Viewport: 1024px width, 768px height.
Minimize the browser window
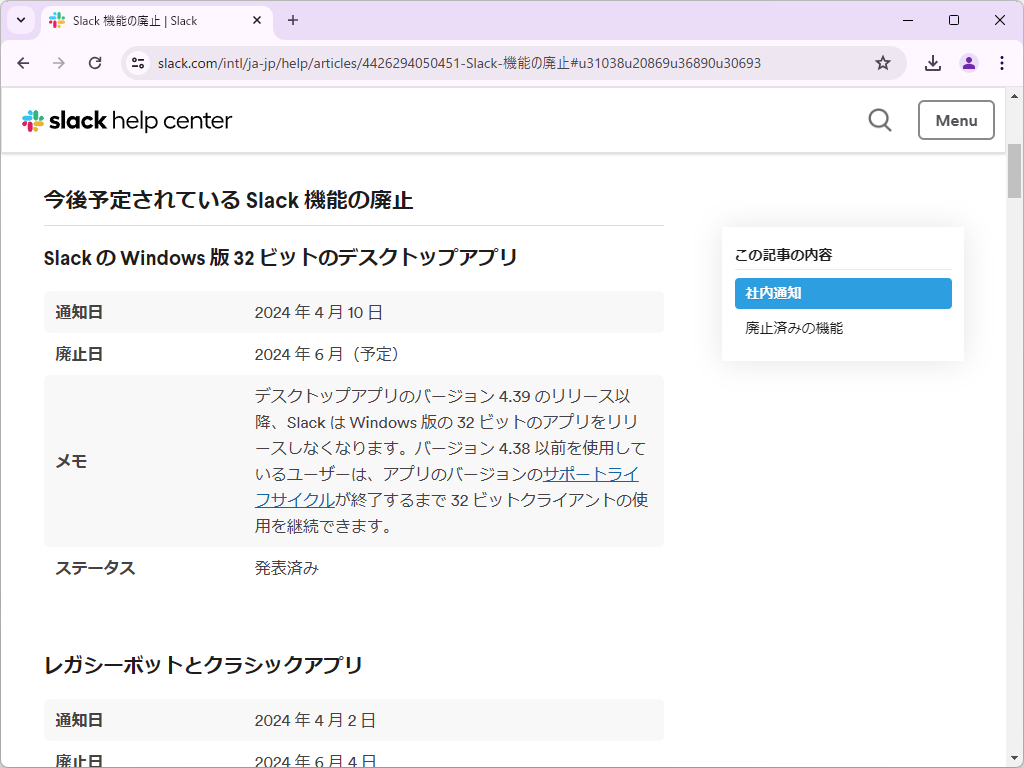908,20
